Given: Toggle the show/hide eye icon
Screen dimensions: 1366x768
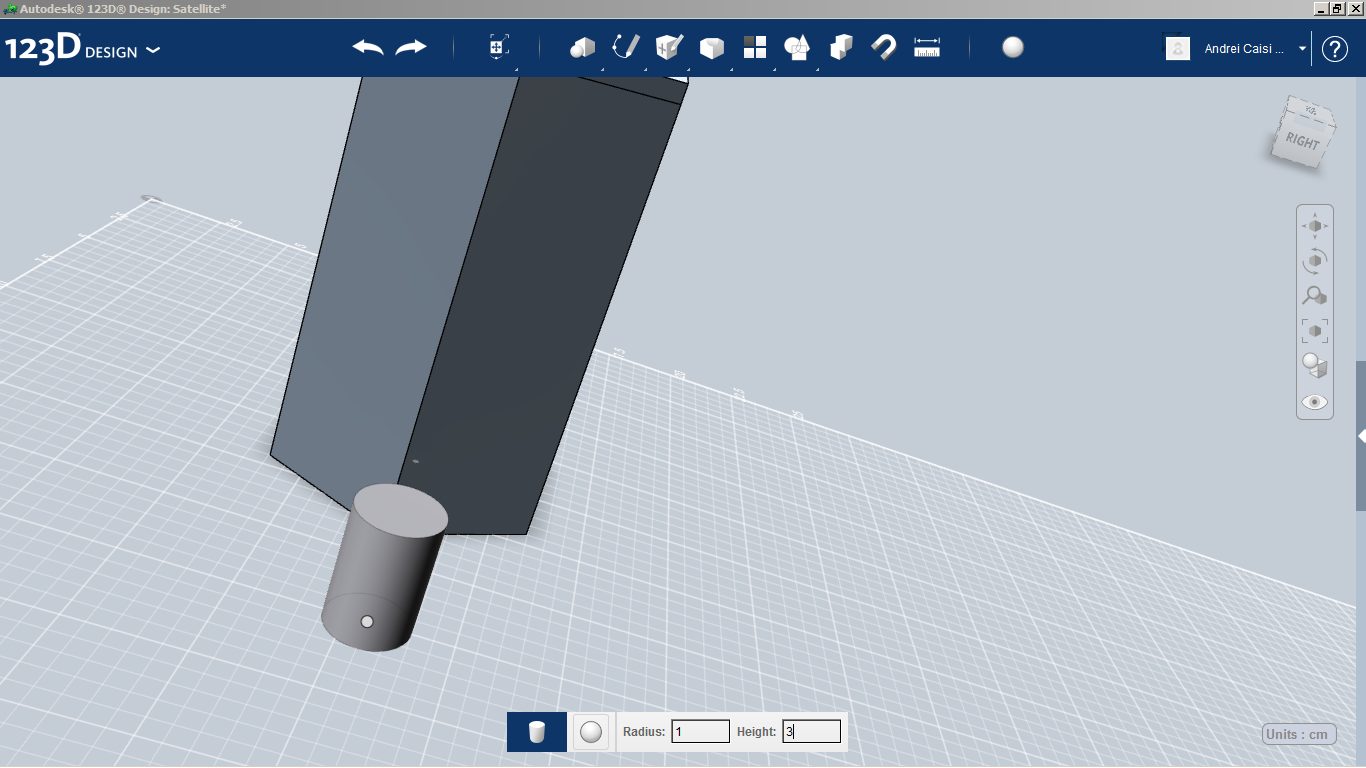Looking at the screenshot, I should pyautogui.click(x=1315, y=402).
